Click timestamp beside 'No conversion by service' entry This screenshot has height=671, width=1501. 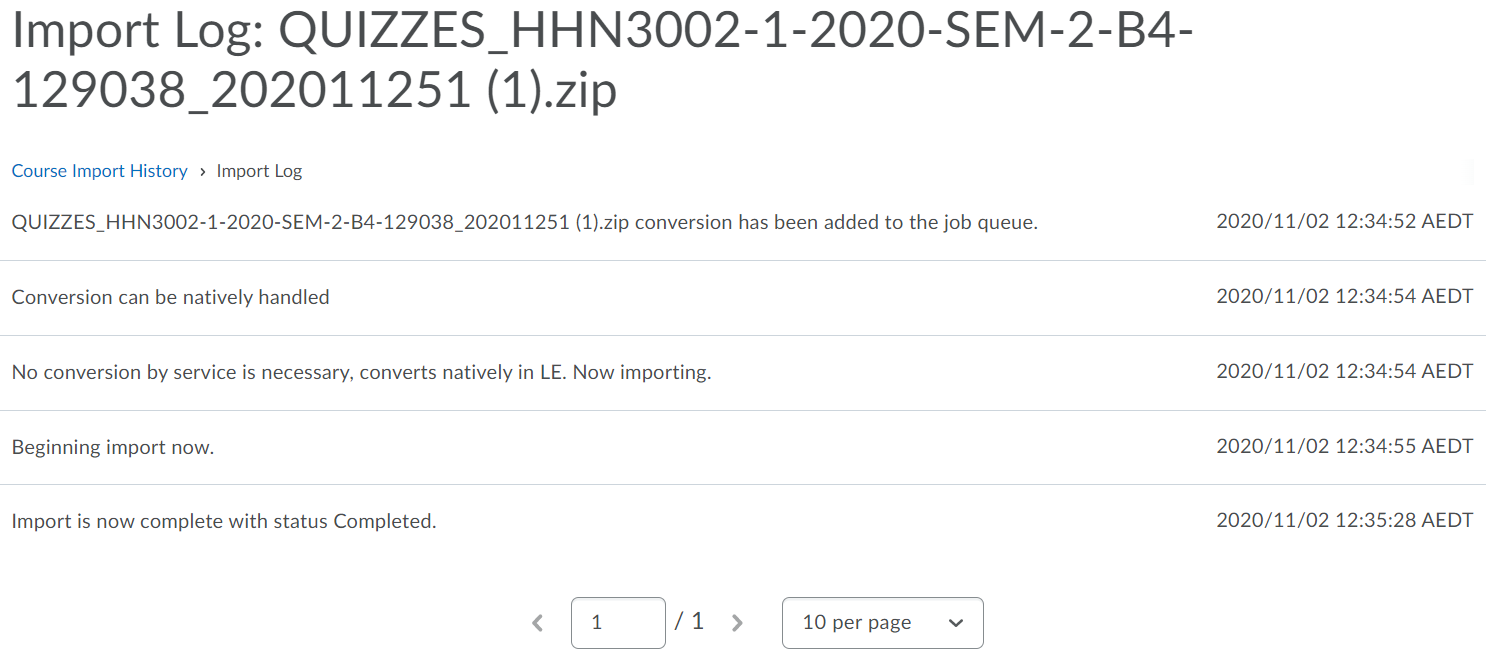click(1344, 371)
